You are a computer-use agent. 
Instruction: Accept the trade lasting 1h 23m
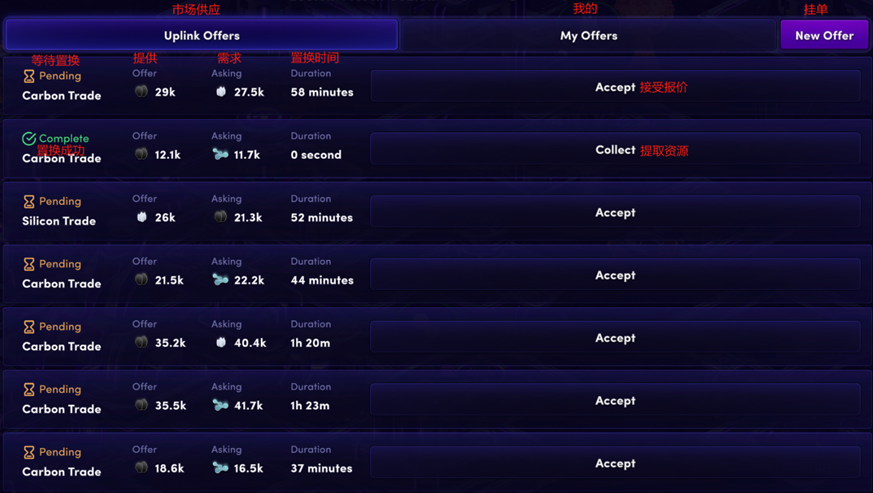(x=615, y=400)
